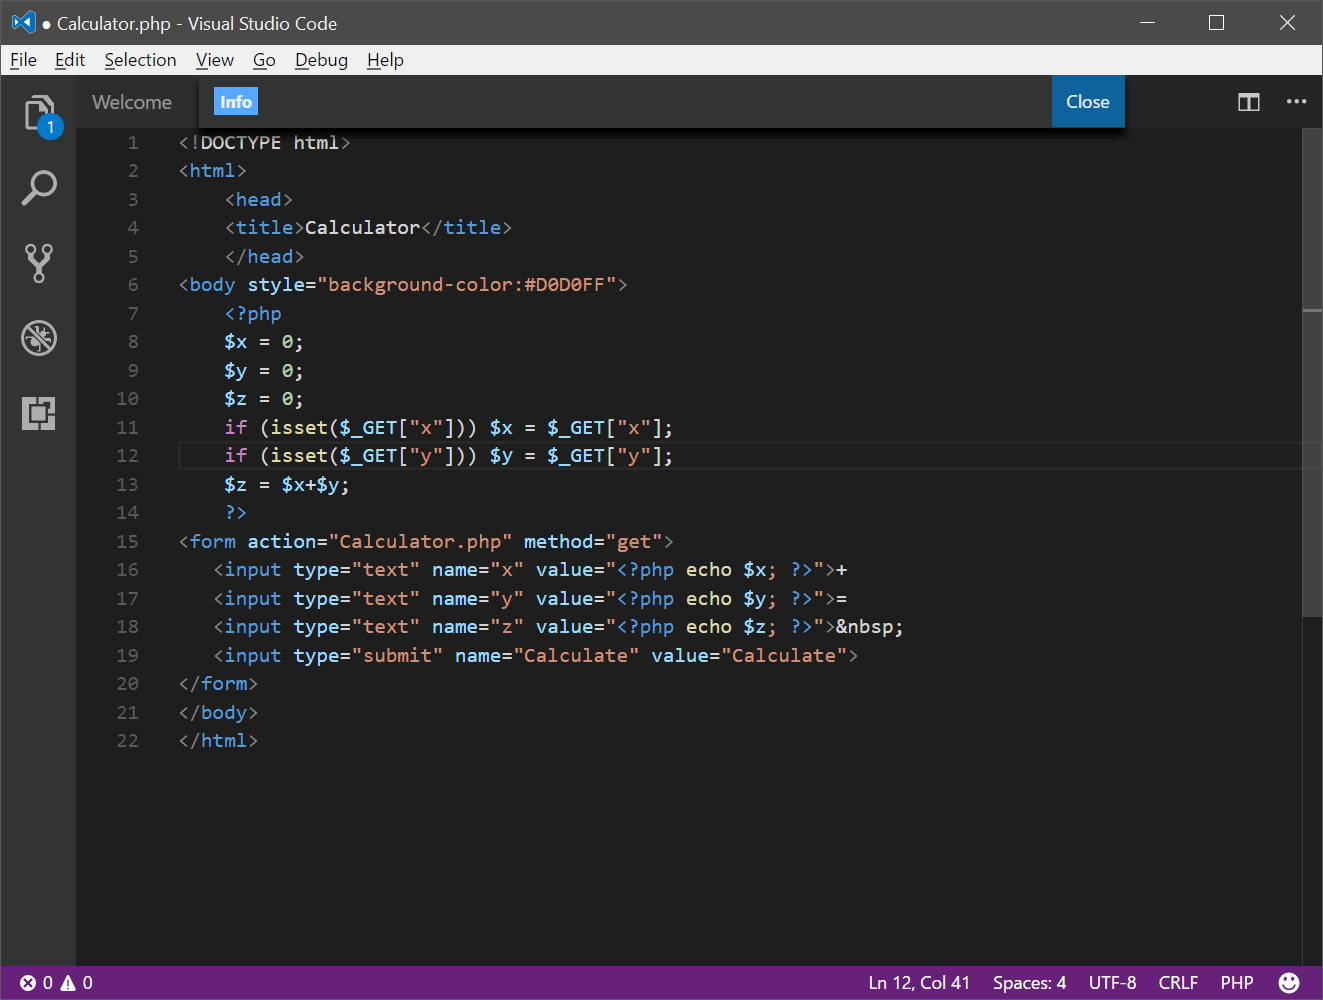The height and width of the screenshot is (1000, 1323).
Task: Click the feedback smiley icon
Action: pyautogui.click(x=1290, y=983)
